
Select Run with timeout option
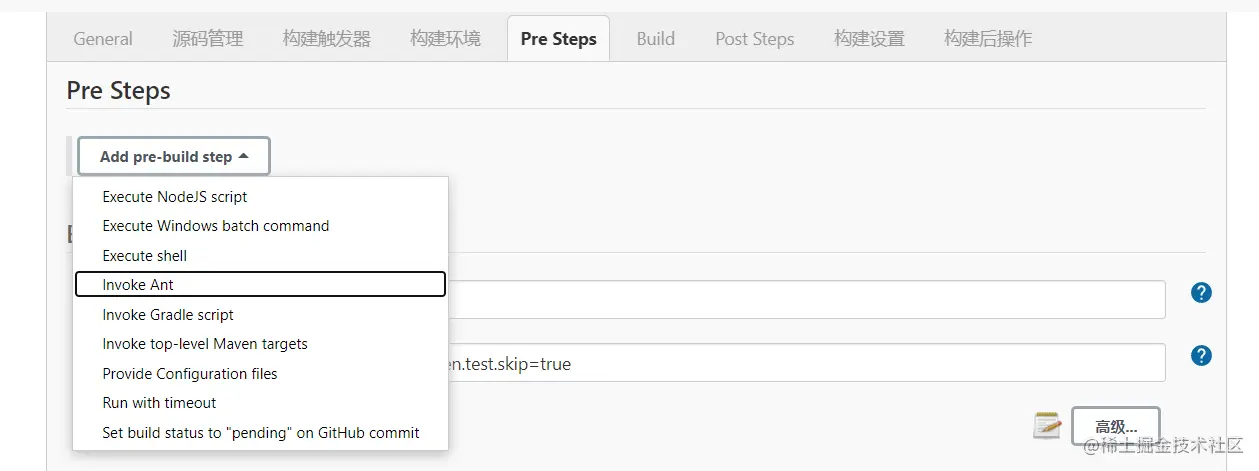159,403
